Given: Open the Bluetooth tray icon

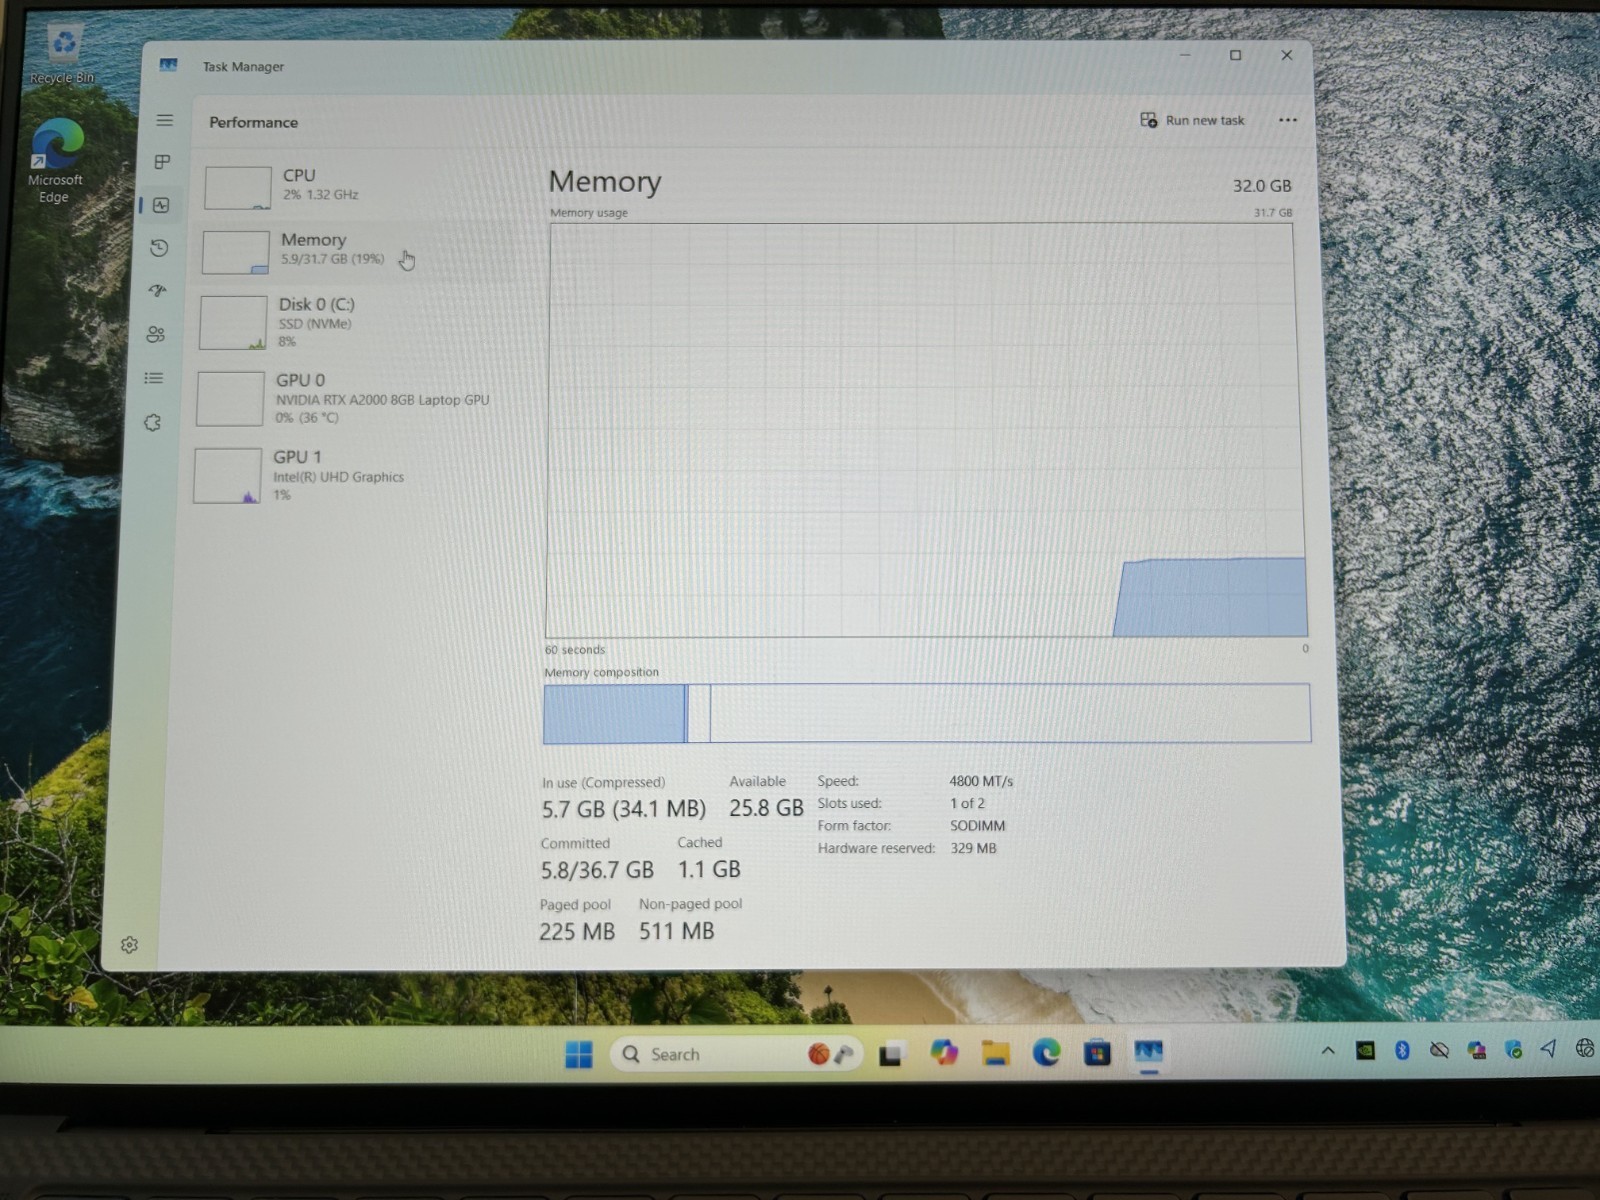Looking at the screenshot, I should 1402,1049.
